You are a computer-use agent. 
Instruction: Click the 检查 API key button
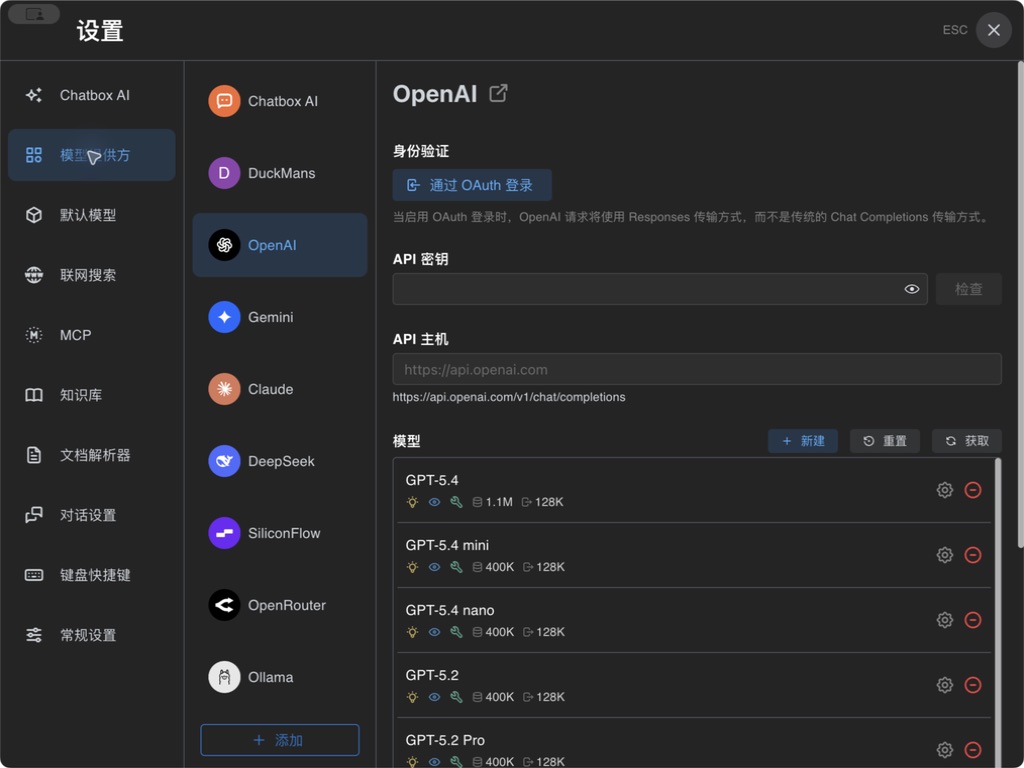tap(968, 289)
